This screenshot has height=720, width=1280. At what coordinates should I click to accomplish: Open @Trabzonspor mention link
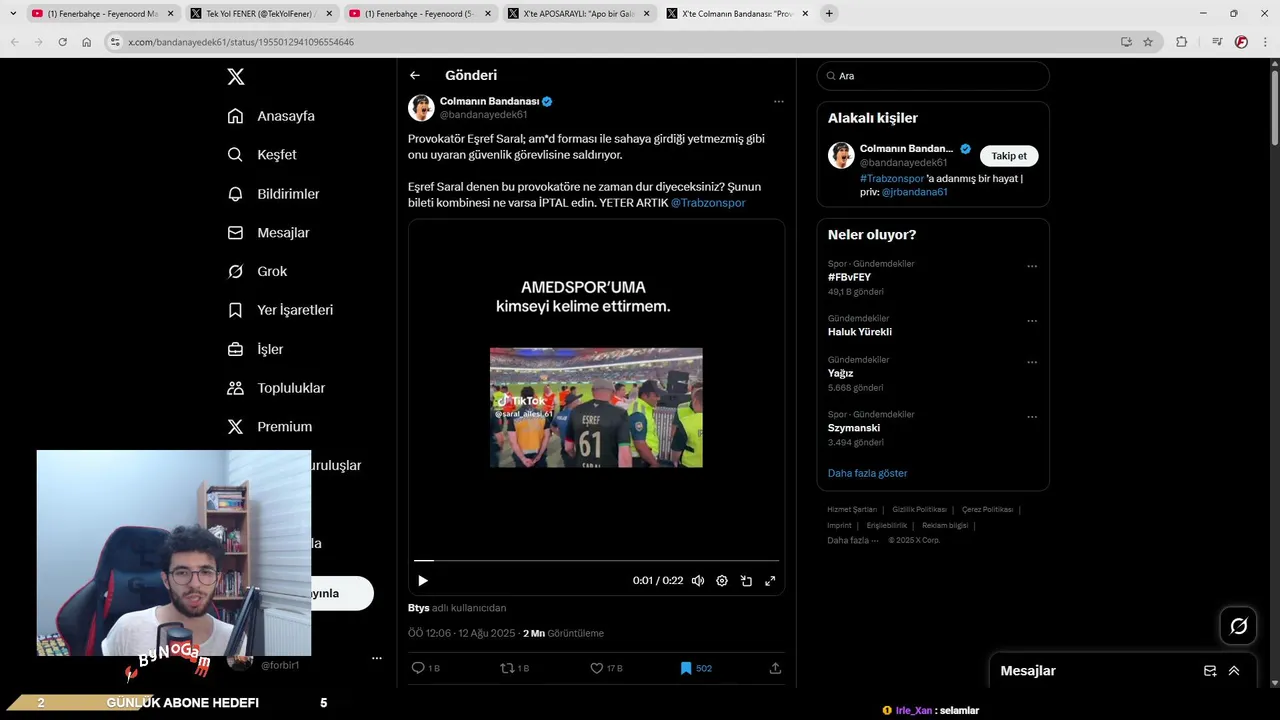pos(708,203)
